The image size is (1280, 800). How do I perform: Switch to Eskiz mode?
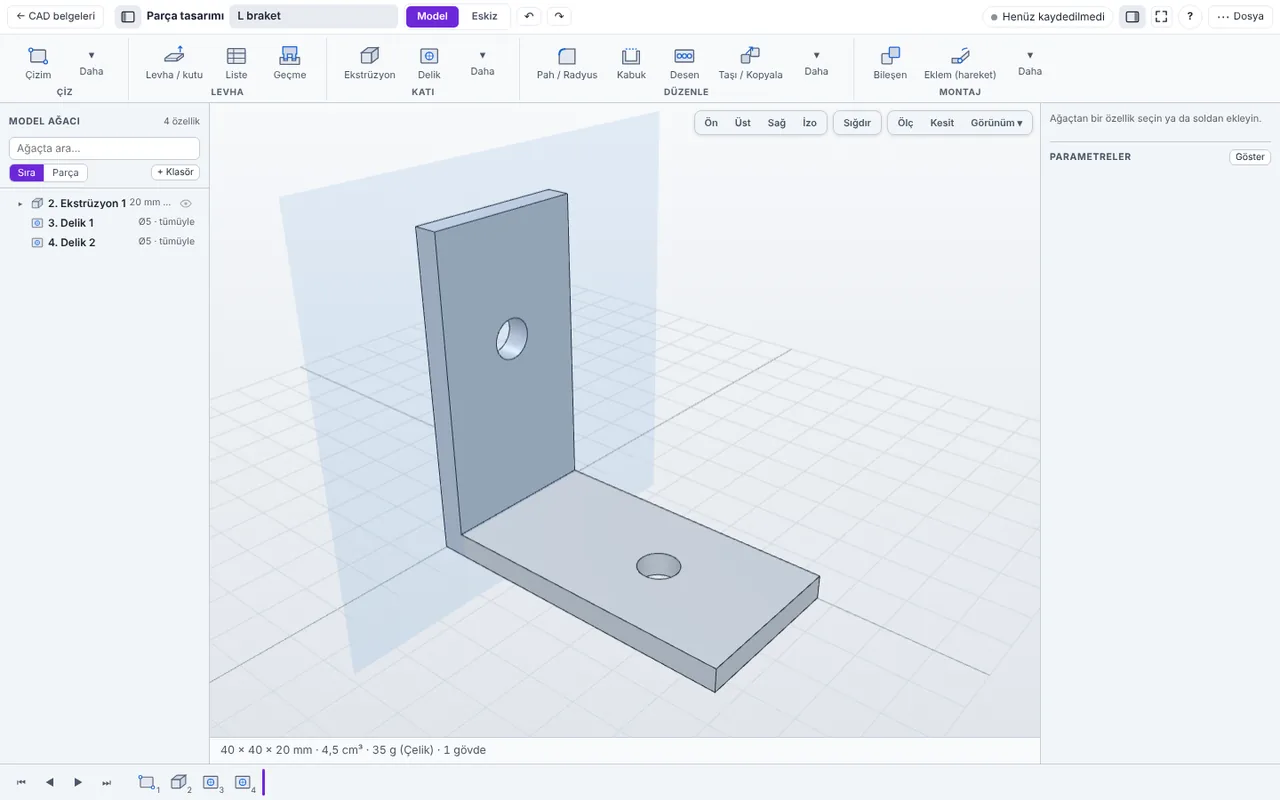(x=484, y=16)
